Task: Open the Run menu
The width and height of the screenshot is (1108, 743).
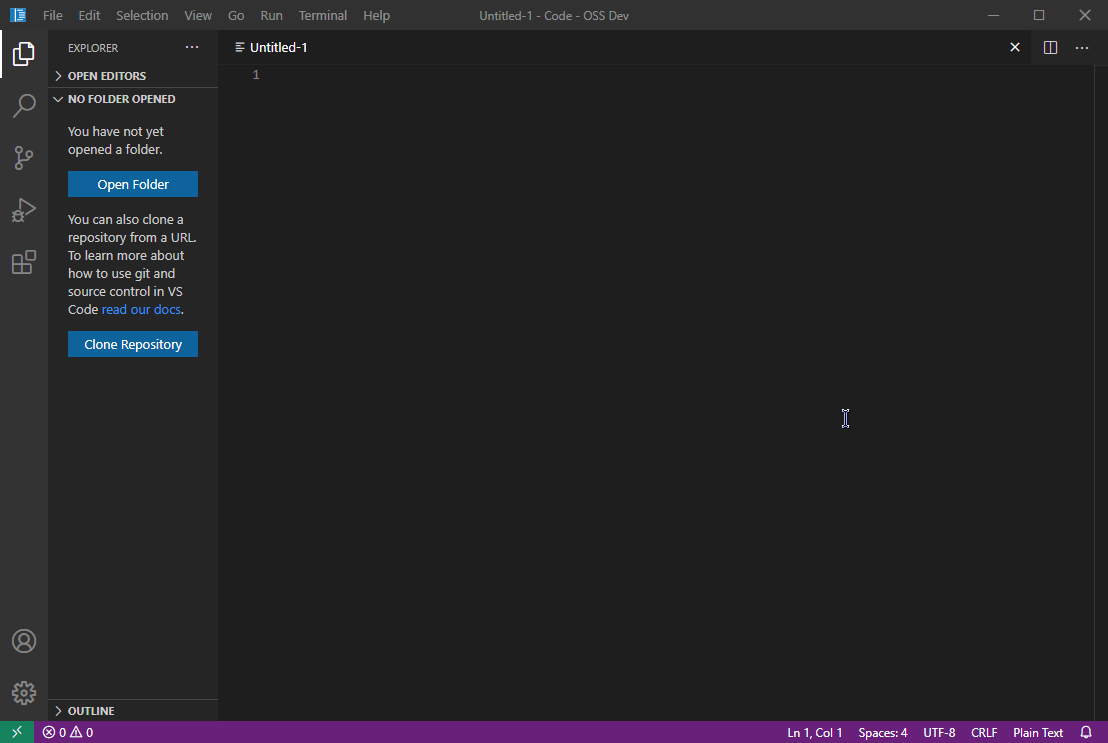Action: pos(271,15)
